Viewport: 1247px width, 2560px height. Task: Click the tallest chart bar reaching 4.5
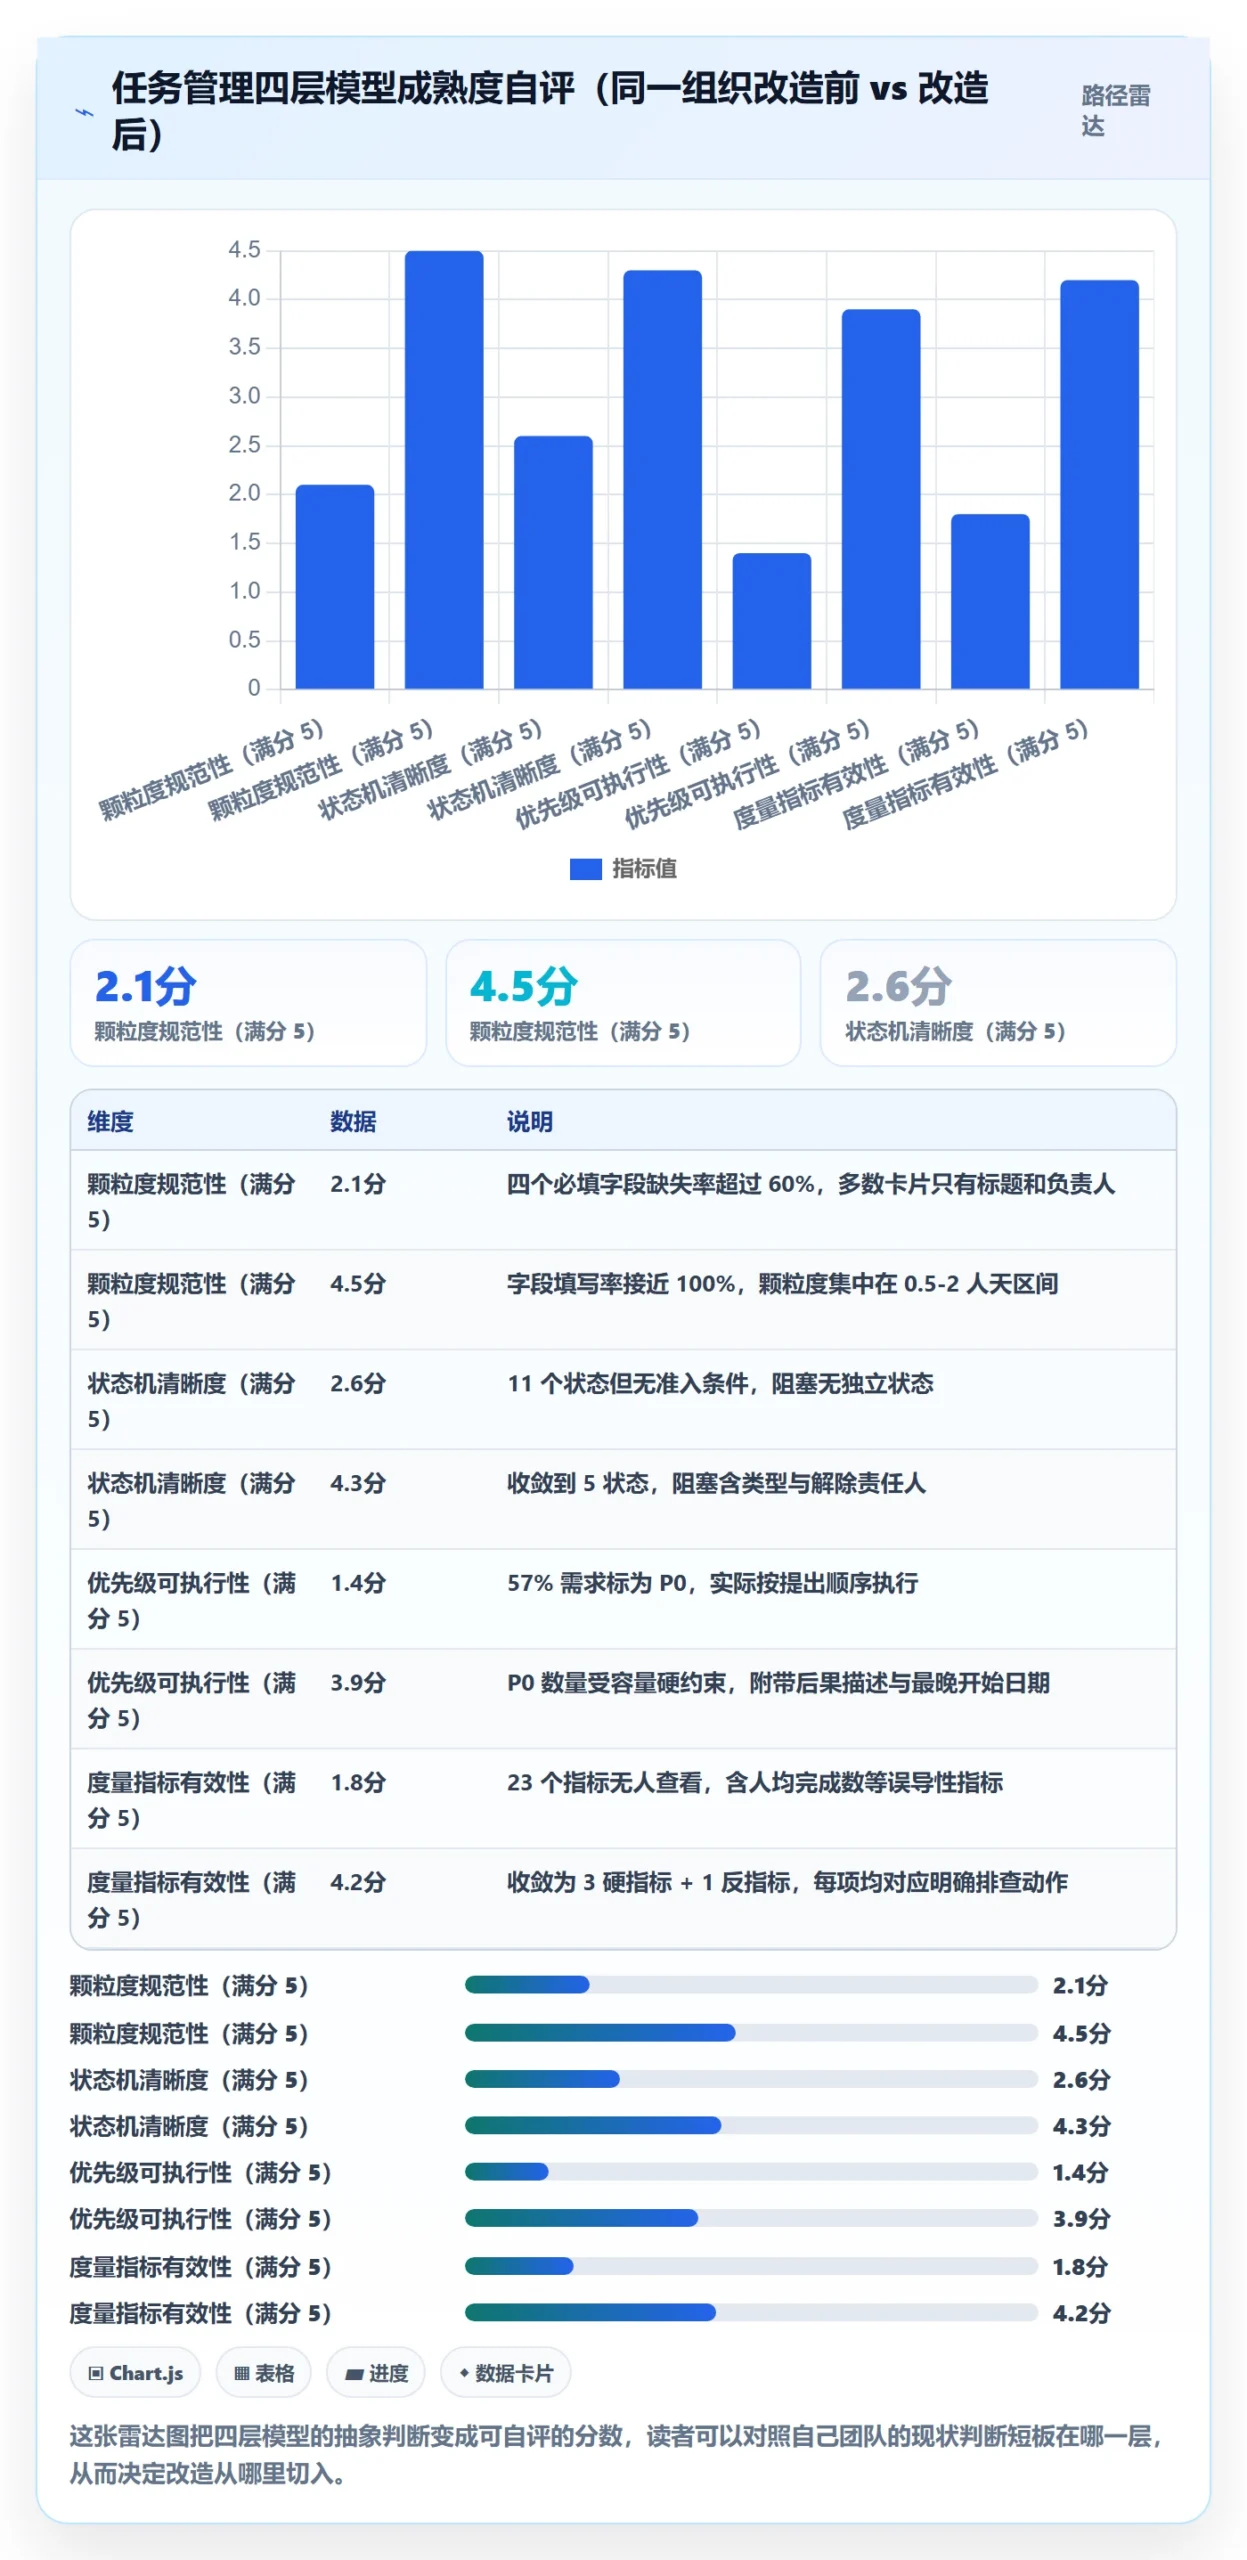coord(444,470)
